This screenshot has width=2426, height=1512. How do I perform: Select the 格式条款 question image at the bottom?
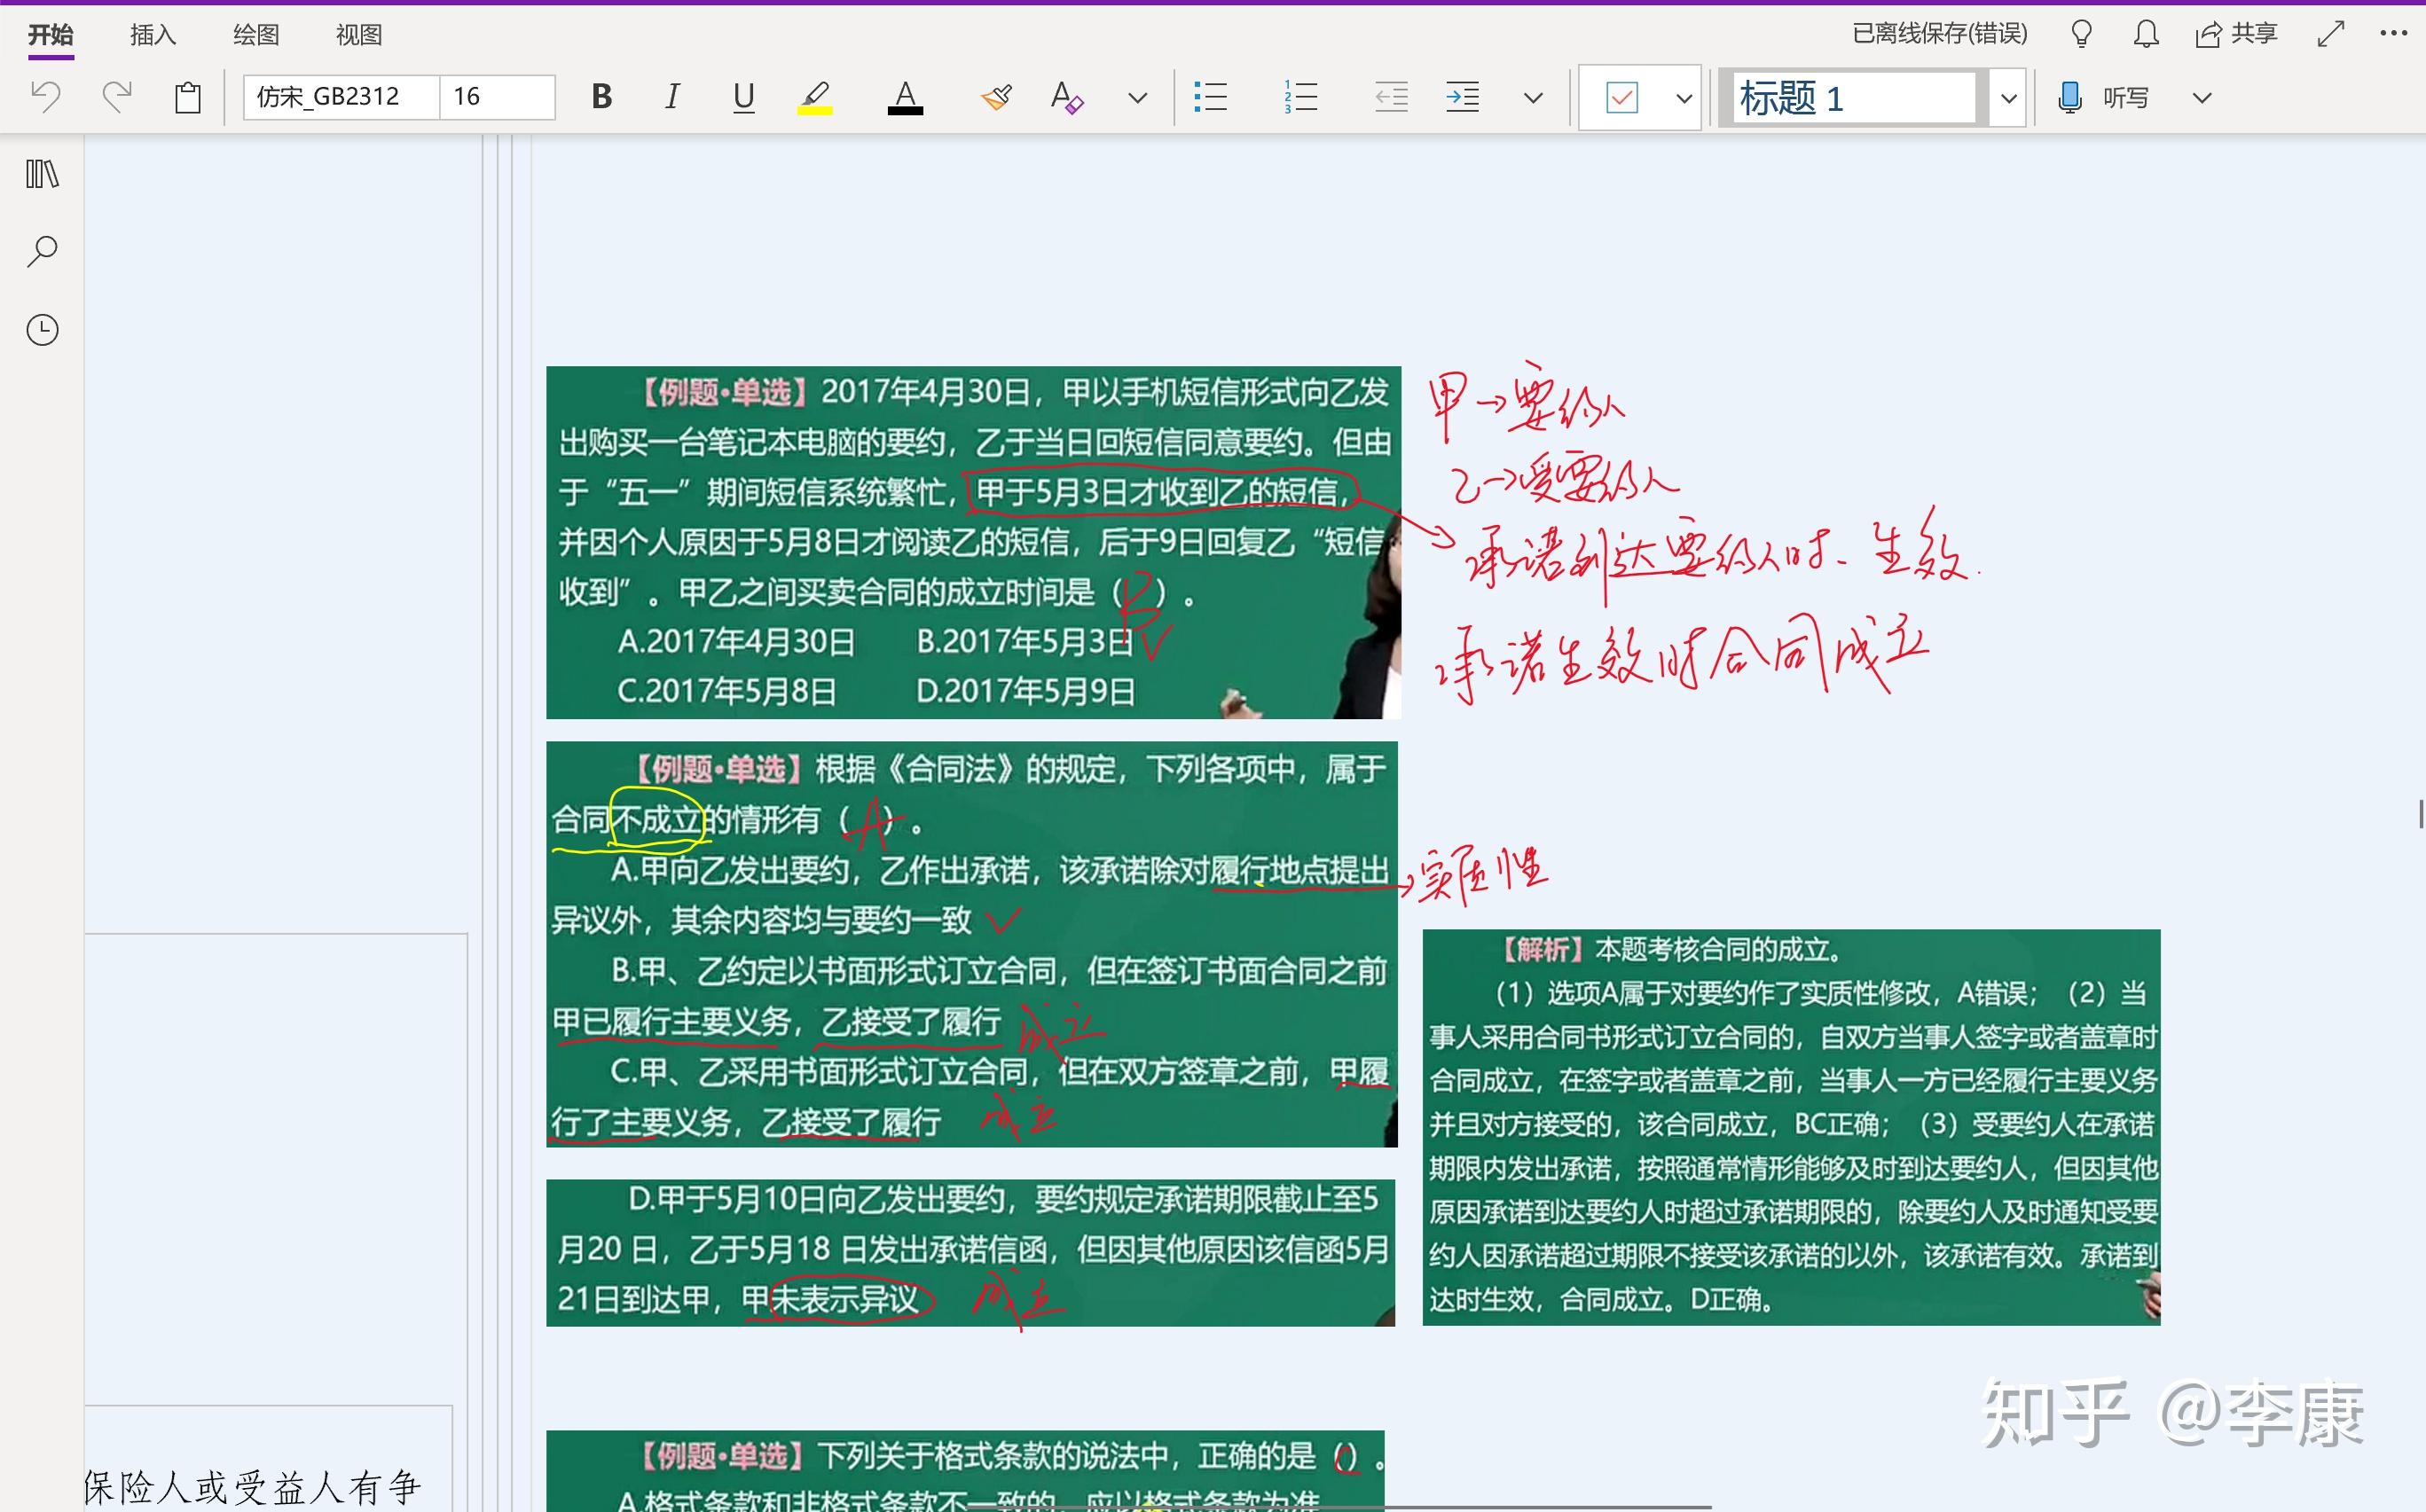coord(965,1470)
